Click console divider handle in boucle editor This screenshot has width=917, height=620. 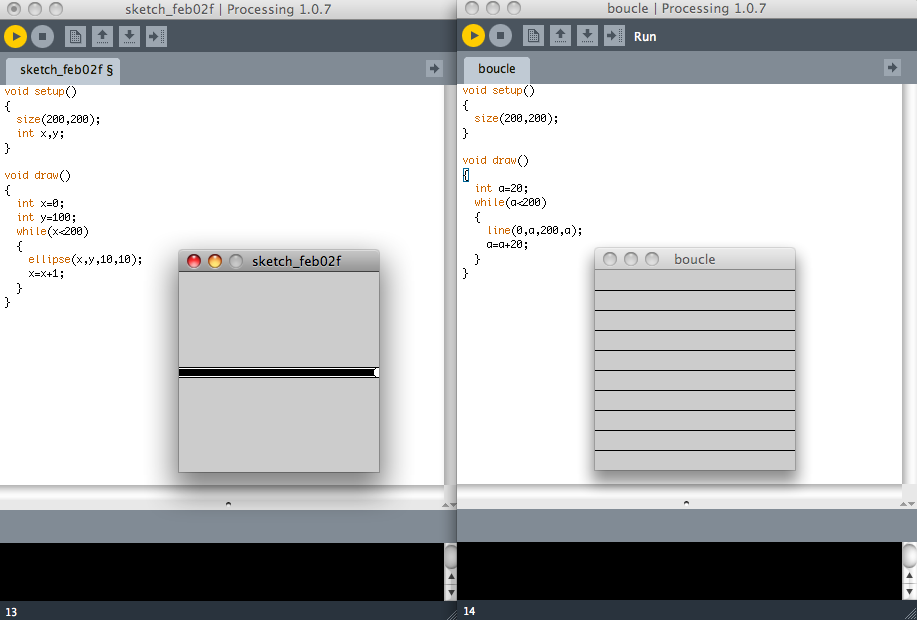[686, 503]
